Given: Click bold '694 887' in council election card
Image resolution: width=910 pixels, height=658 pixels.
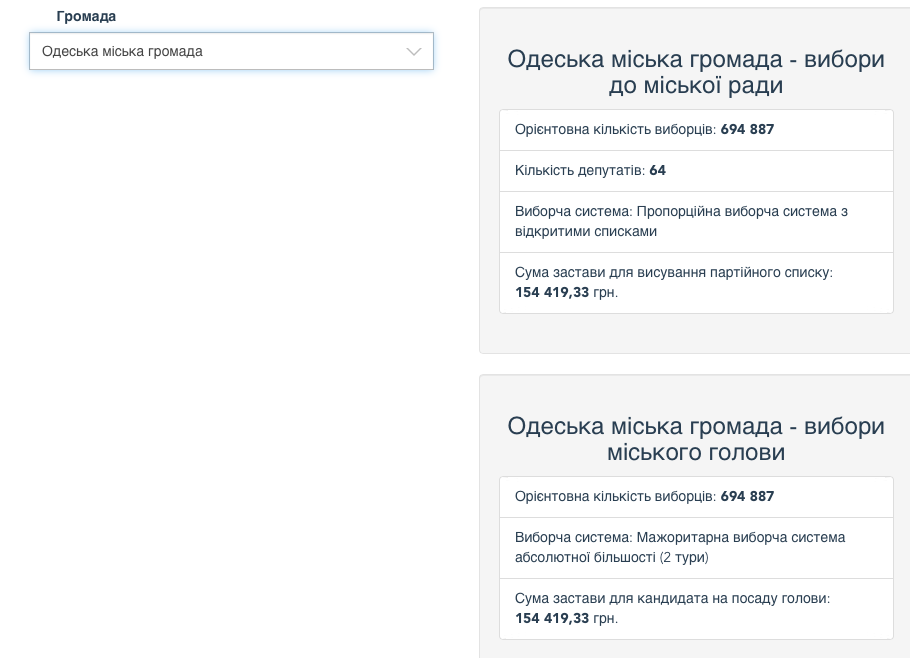Looking at the screenshot, I should [747, 130].
